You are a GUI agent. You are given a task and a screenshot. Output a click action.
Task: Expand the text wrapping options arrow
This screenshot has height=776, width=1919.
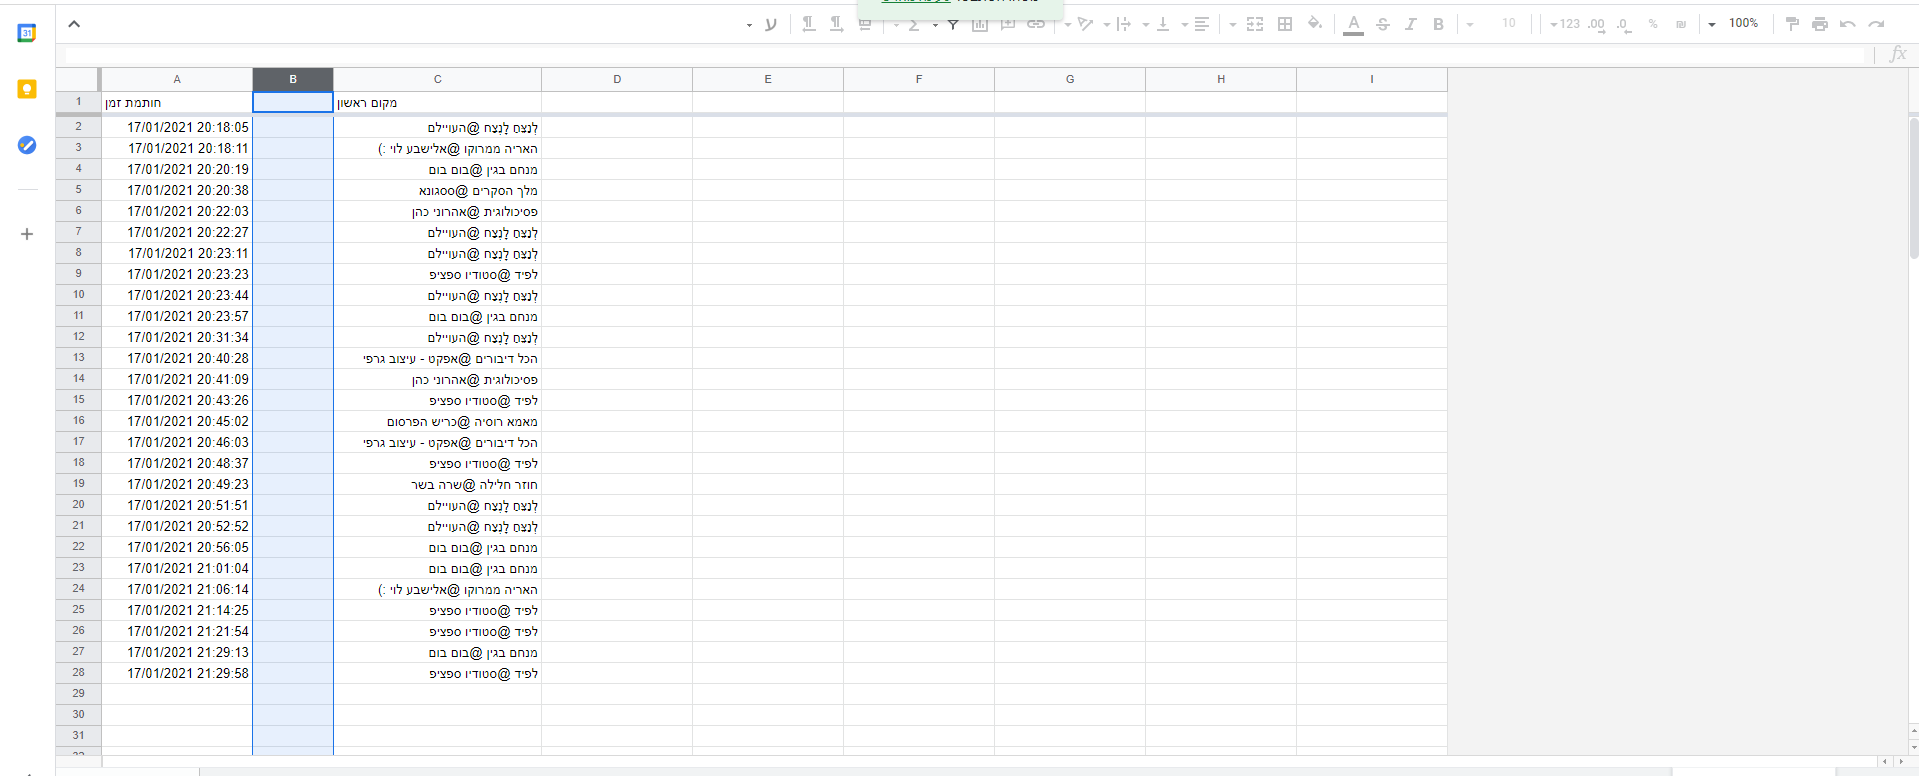pos(1107,24)
